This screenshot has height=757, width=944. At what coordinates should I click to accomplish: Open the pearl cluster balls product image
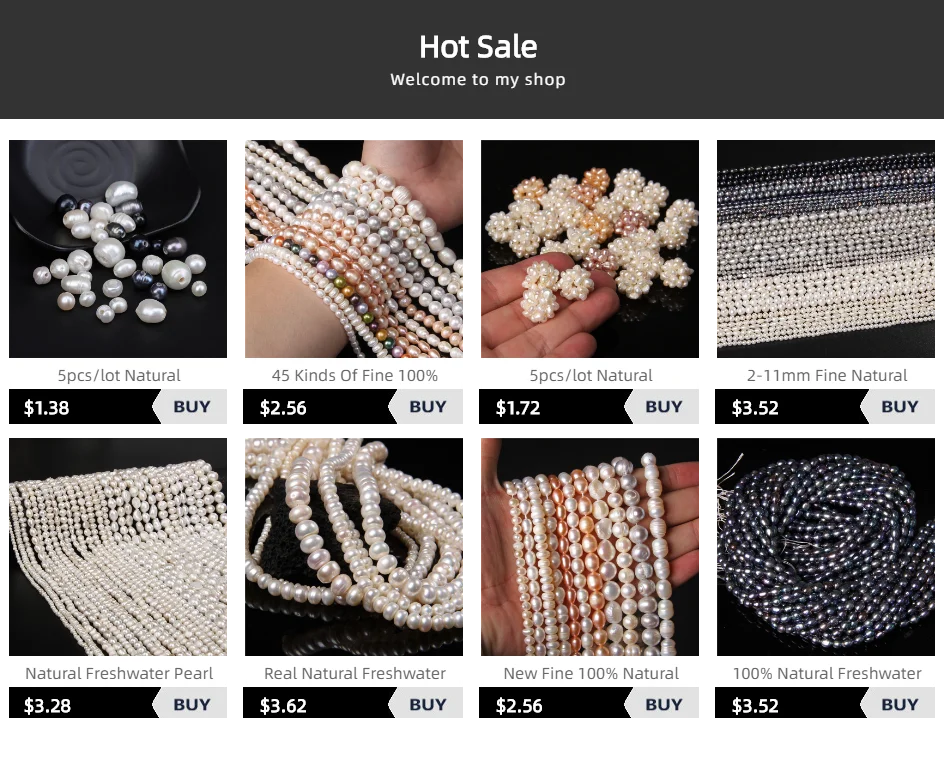[590, 249]
